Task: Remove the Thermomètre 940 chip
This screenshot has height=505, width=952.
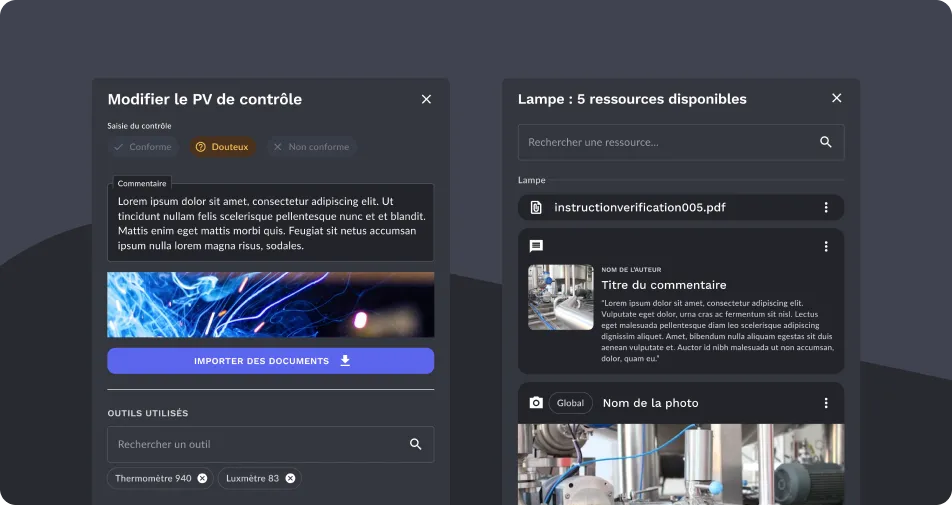Action: pos(202,478)
